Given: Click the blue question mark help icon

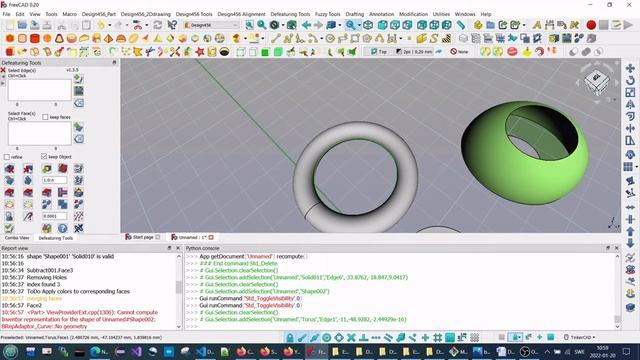Looking at the screenshot, I should click(62, 228).
